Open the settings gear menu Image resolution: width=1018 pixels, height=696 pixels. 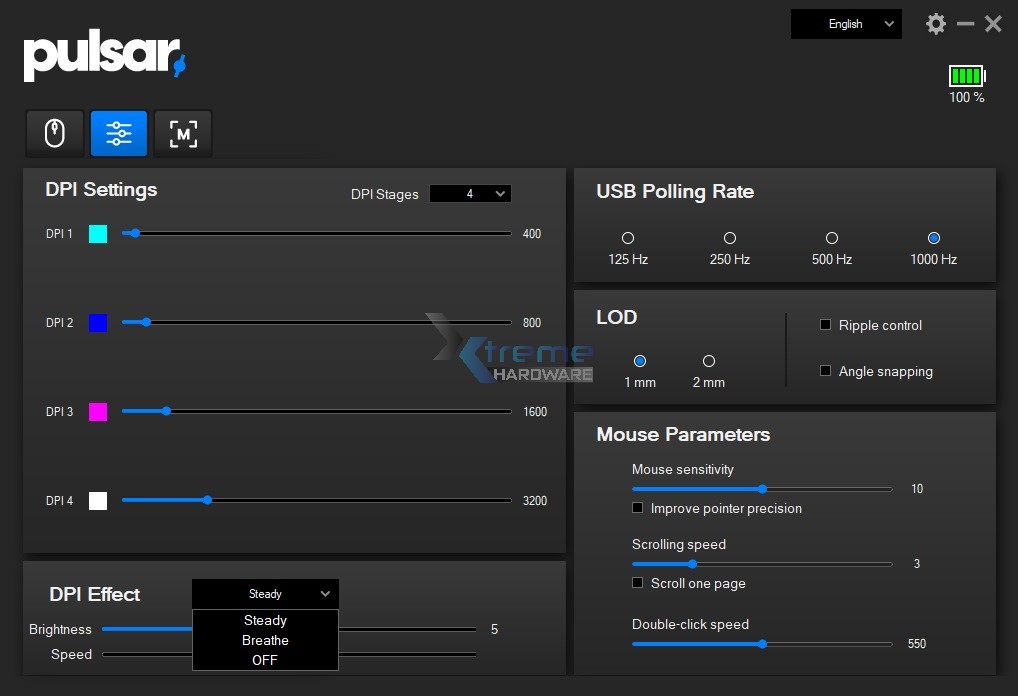(935, 23)
